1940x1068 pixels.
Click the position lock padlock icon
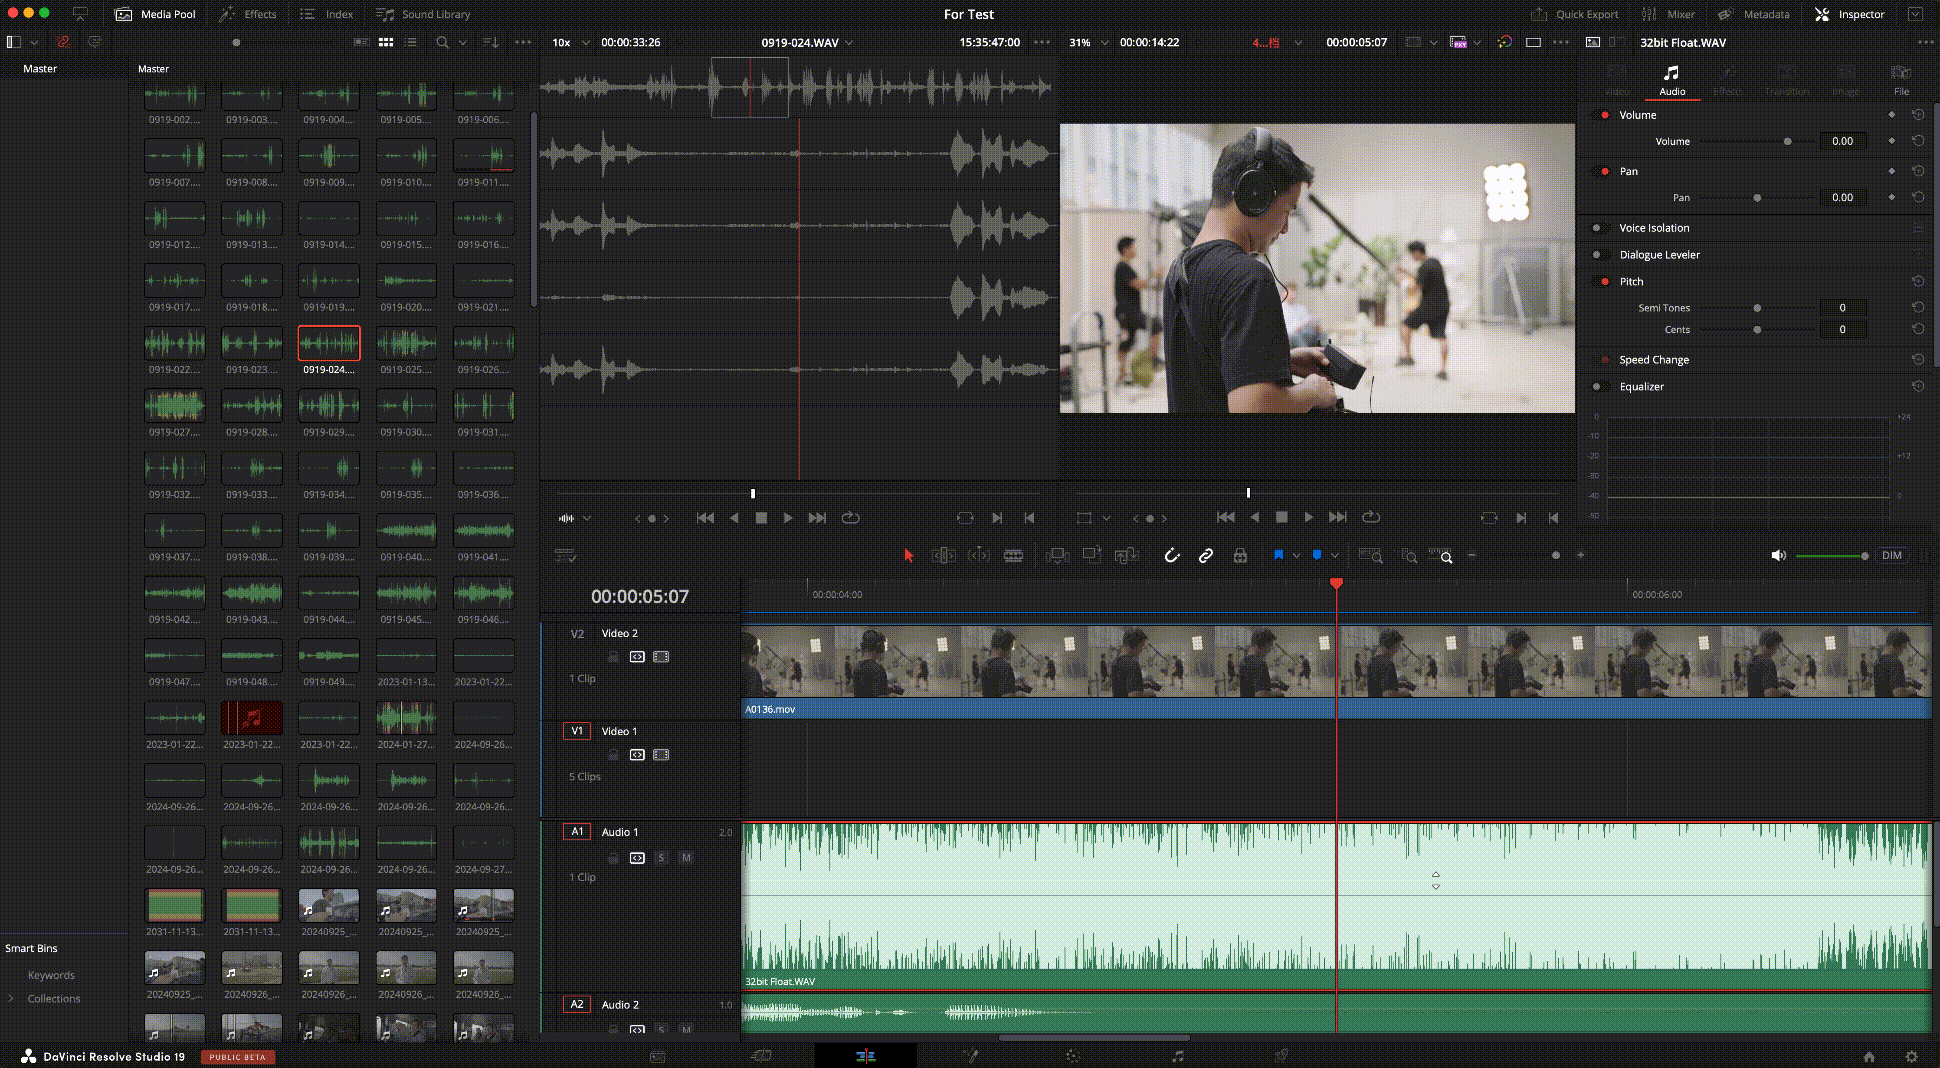tap(1240, 556)
